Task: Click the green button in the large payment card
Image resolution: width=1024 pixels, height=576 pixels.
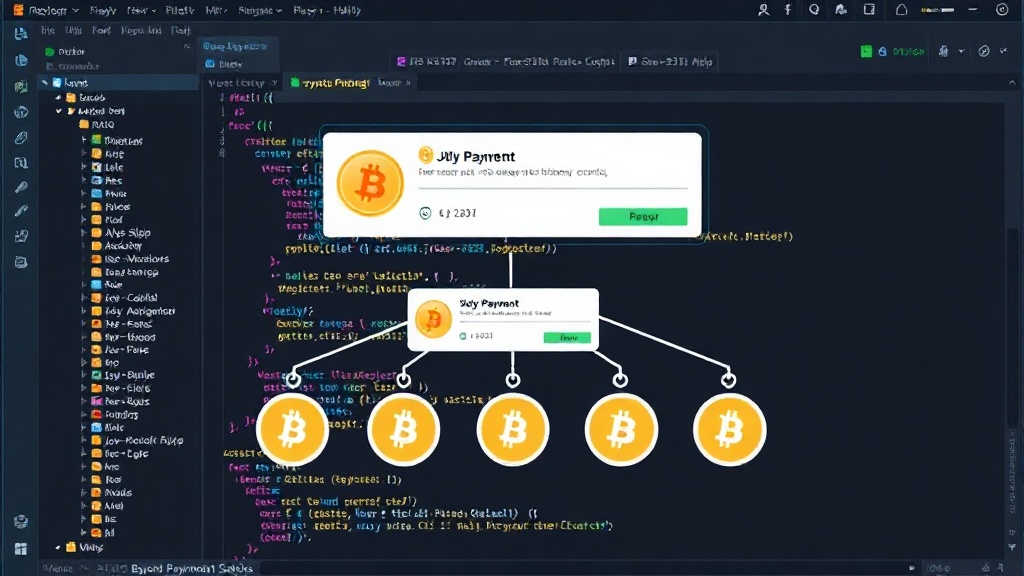Action: [x=643, y=216]
